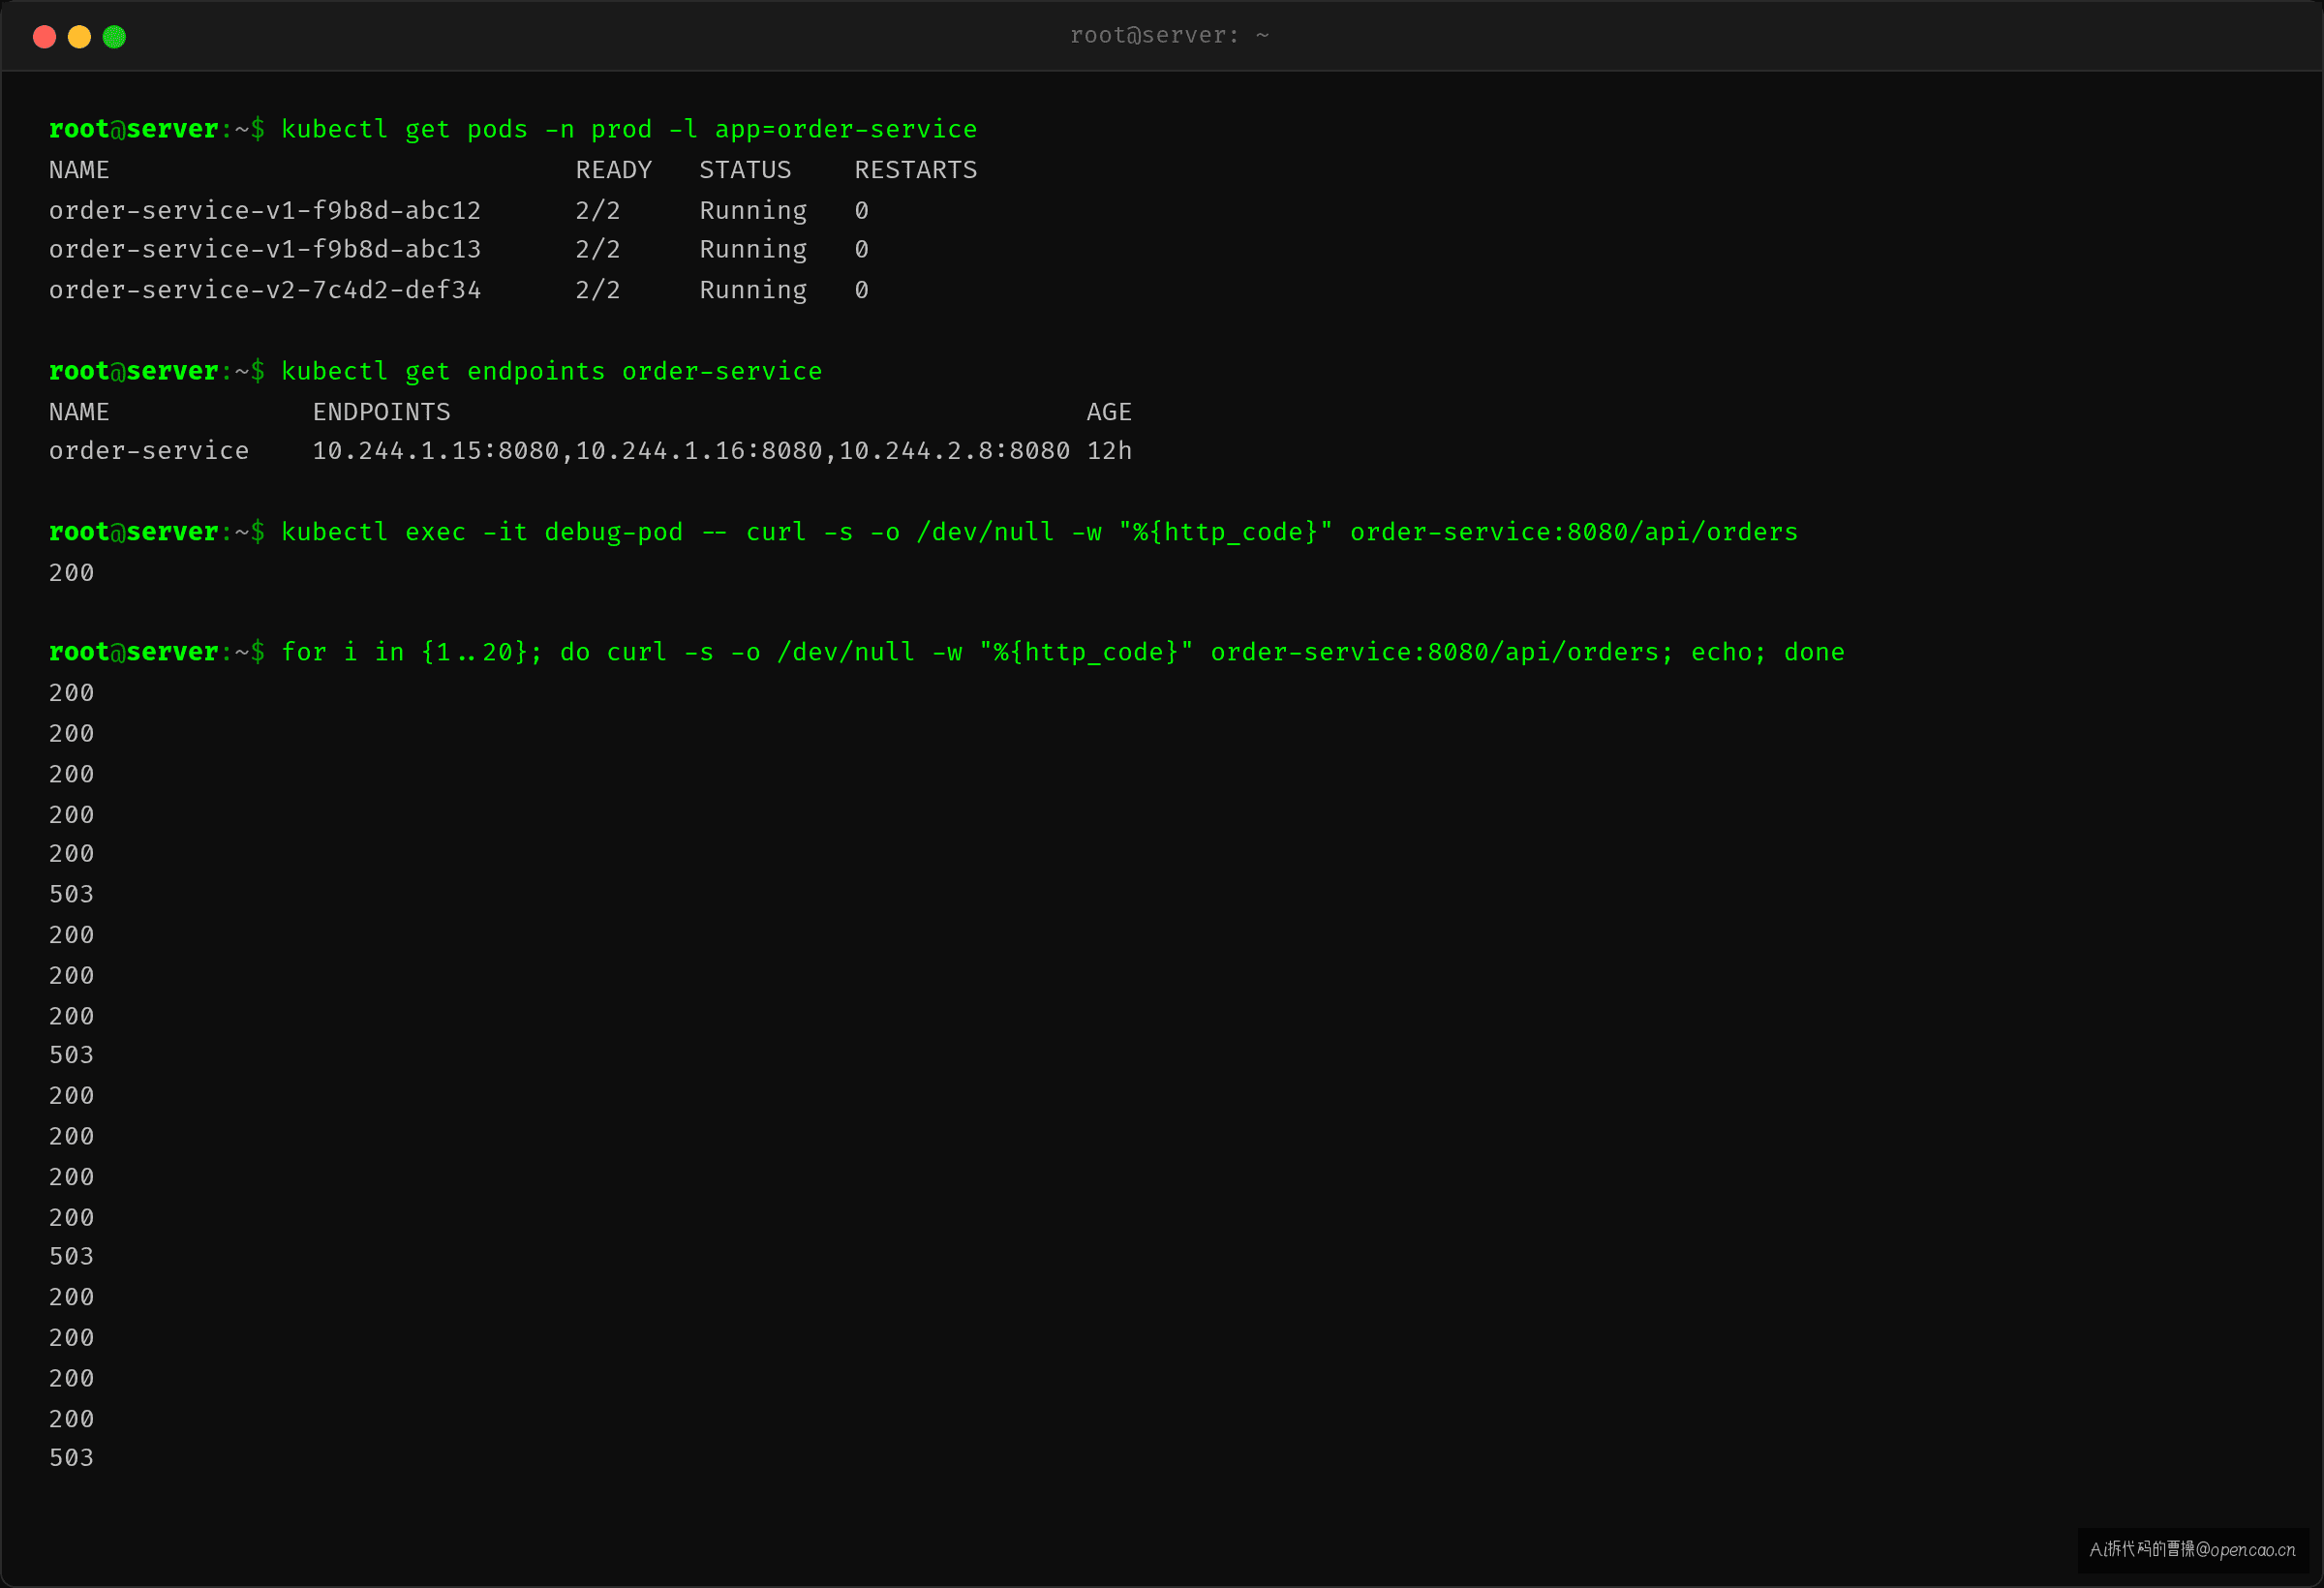This screenshot has height=1588, width=2324.
Task: Click the window title root@server: ~
Action: (1169, 36)
